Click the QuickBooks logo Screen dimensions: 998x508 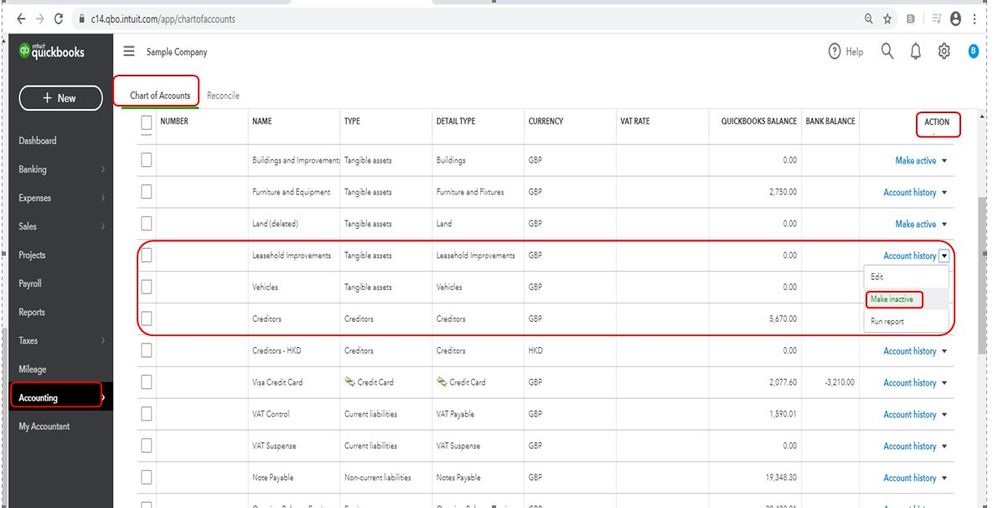[x=52, y=52]
